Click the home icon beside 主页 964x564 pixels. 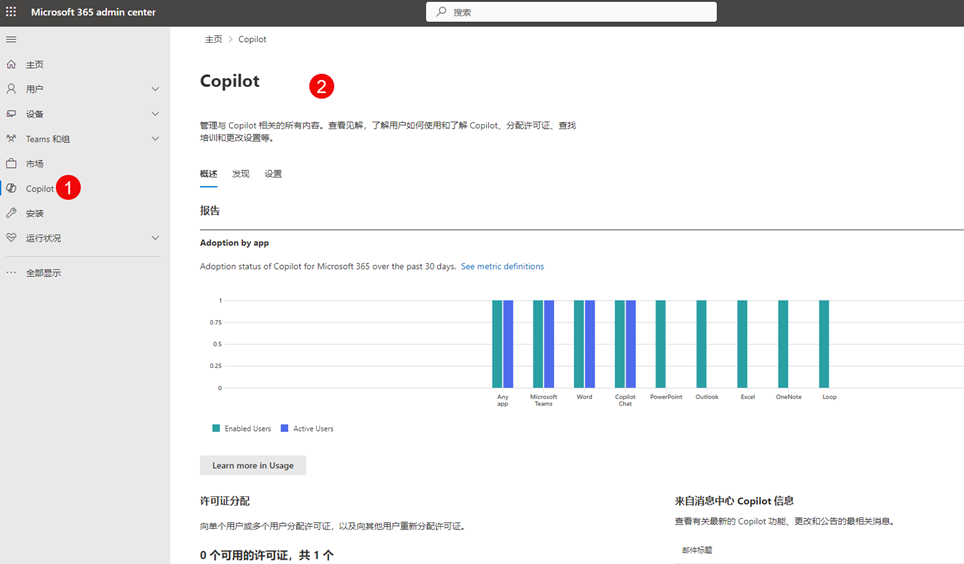(x=11, y=64)
